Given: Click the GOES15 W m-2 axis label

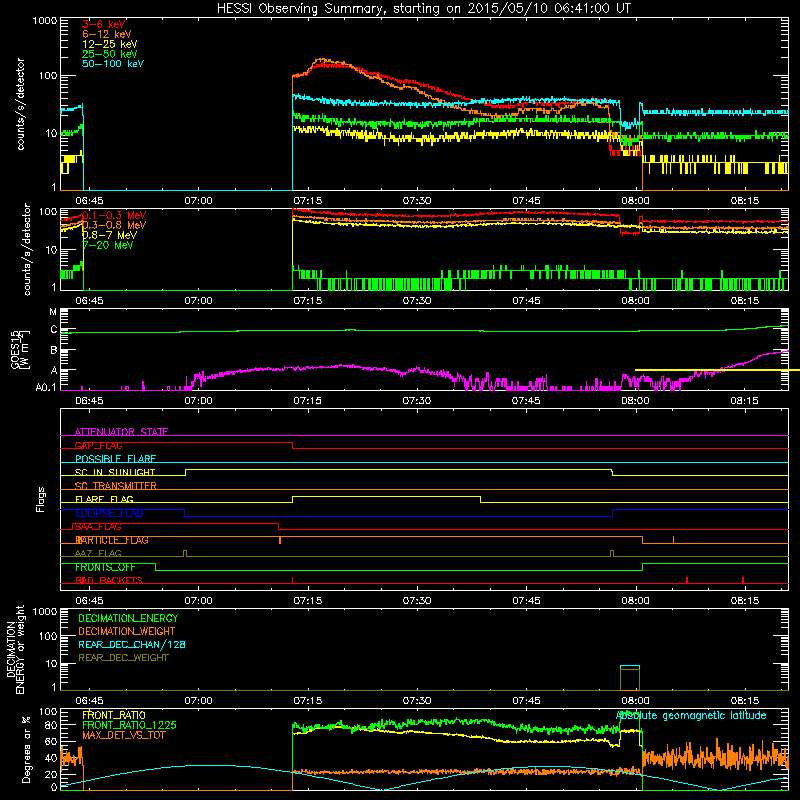Looking at the screenshot, I should [20, 349].
